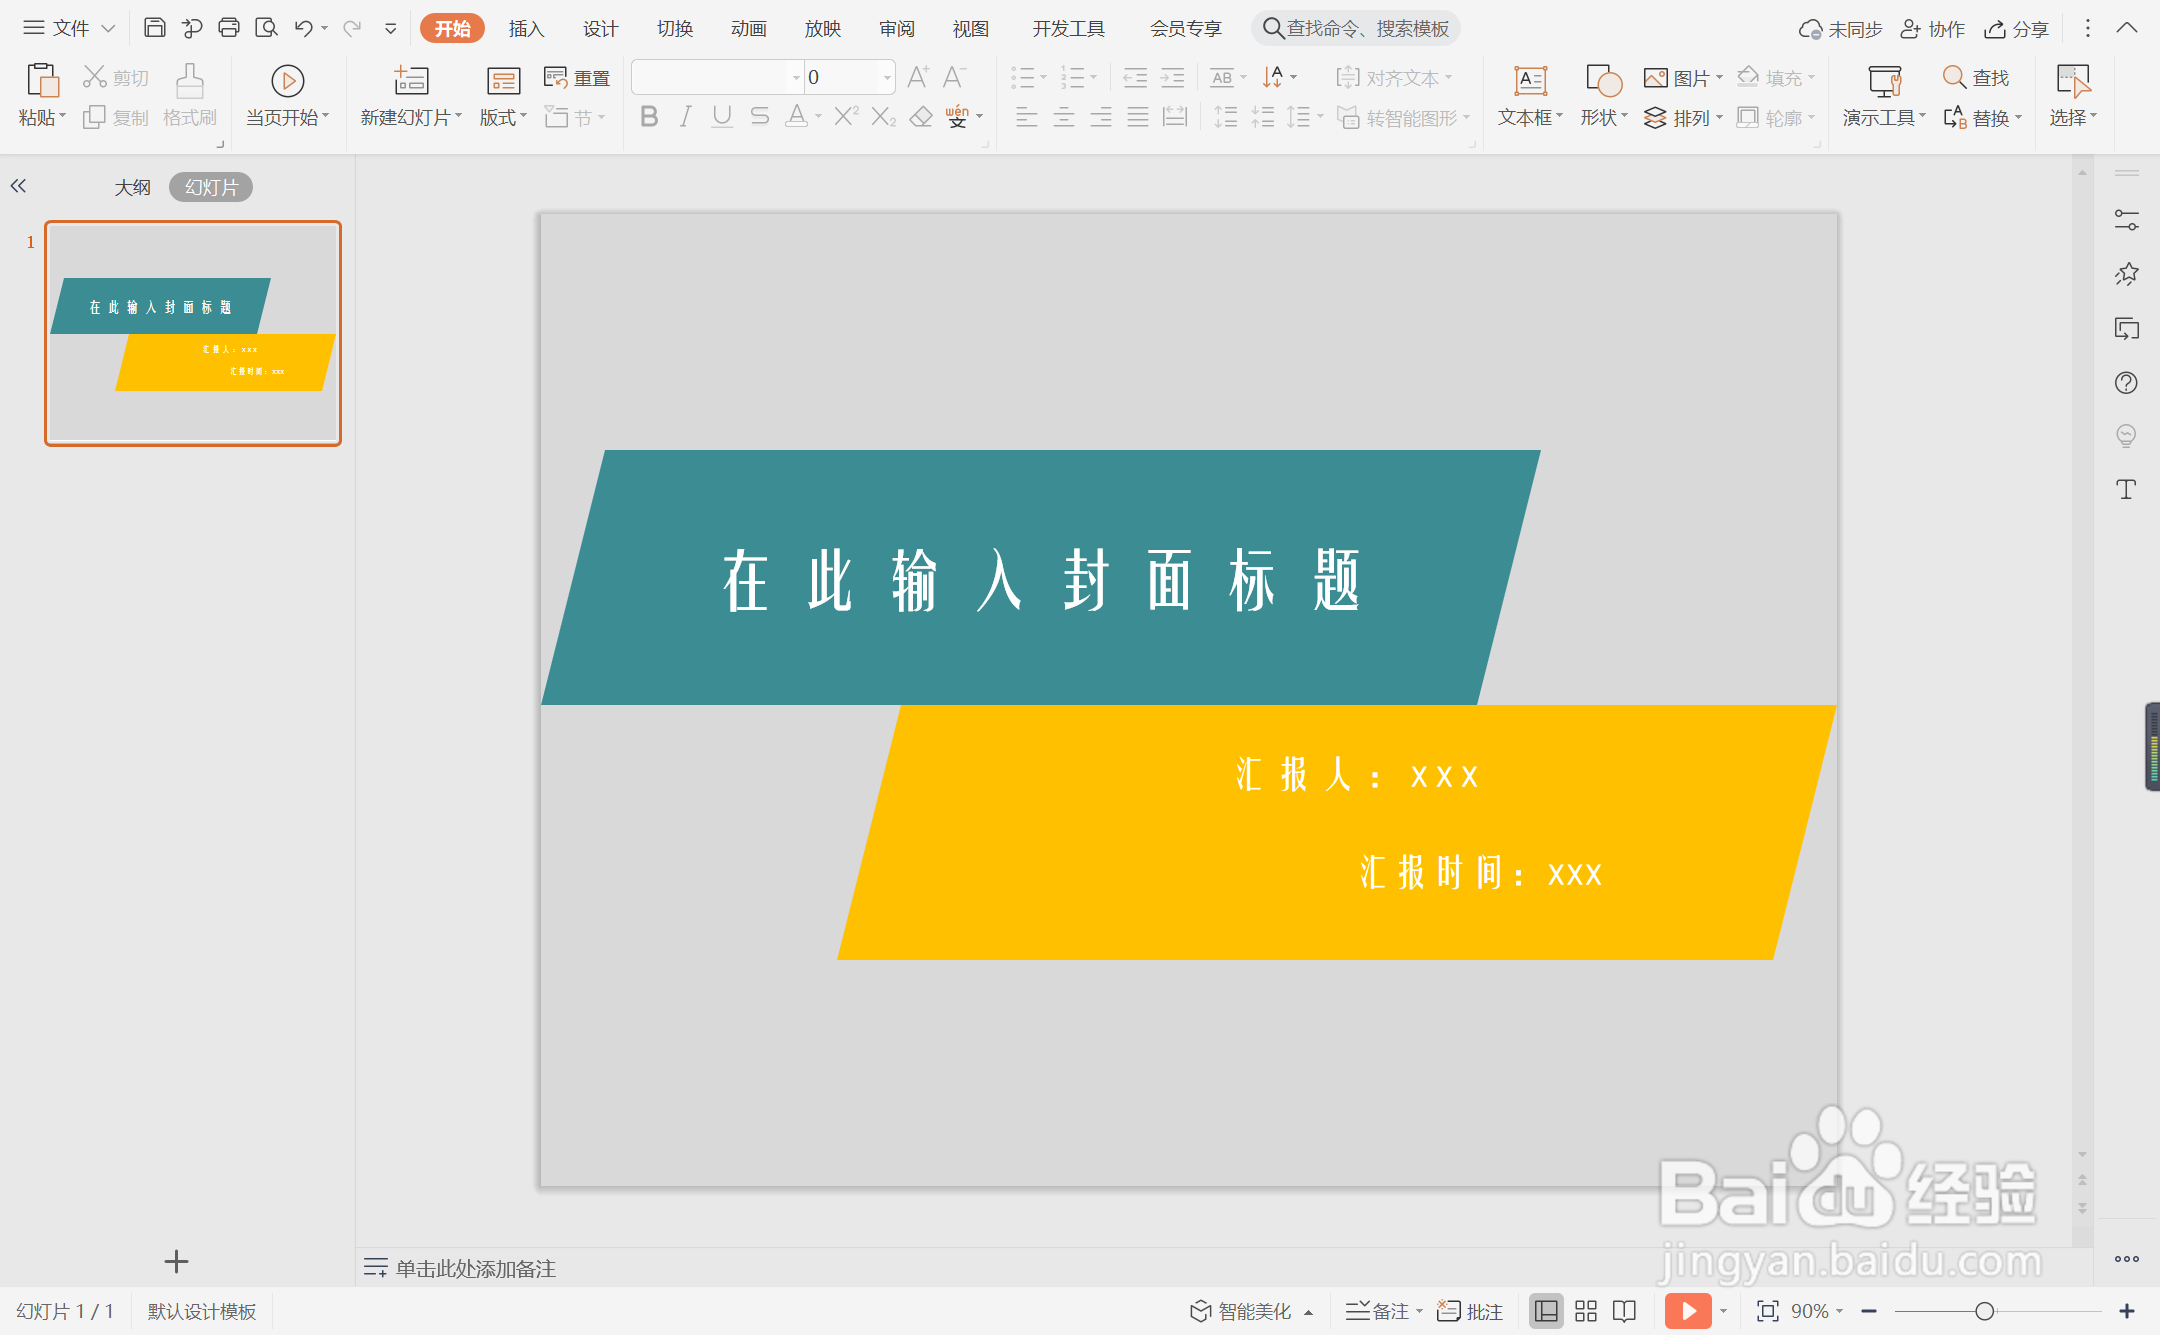The height and width of the screenshot is (1335, 2160).
Task: Toggle italic formatting
Action: (x=684, y=117)
